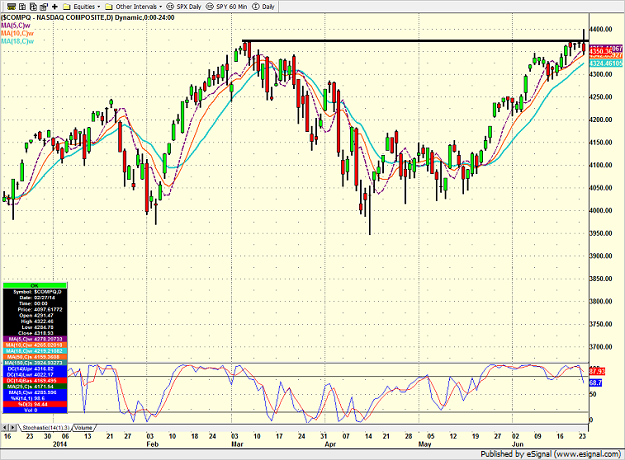Click the 2014 year label on time axis
The height and width of the screenshot is (460, 625).
60,444
